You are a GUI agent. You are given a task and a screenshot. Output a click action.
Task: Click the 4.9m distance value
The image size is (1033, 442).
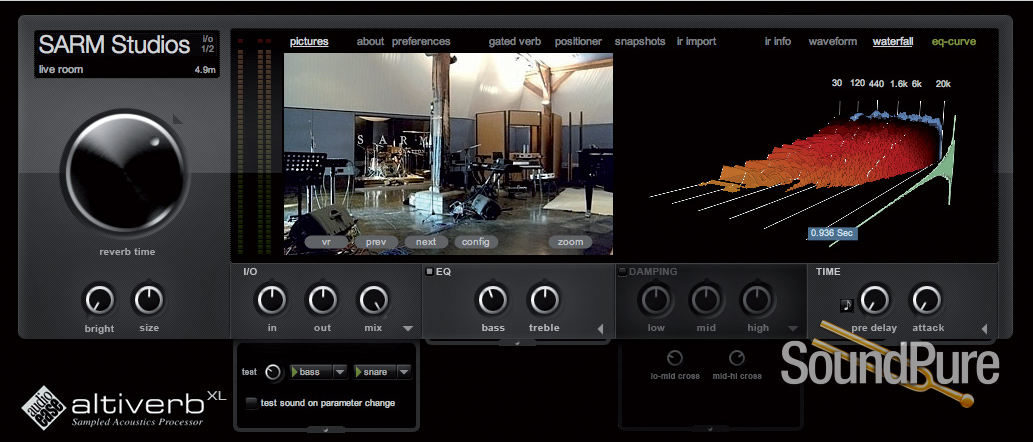point(205,70)
